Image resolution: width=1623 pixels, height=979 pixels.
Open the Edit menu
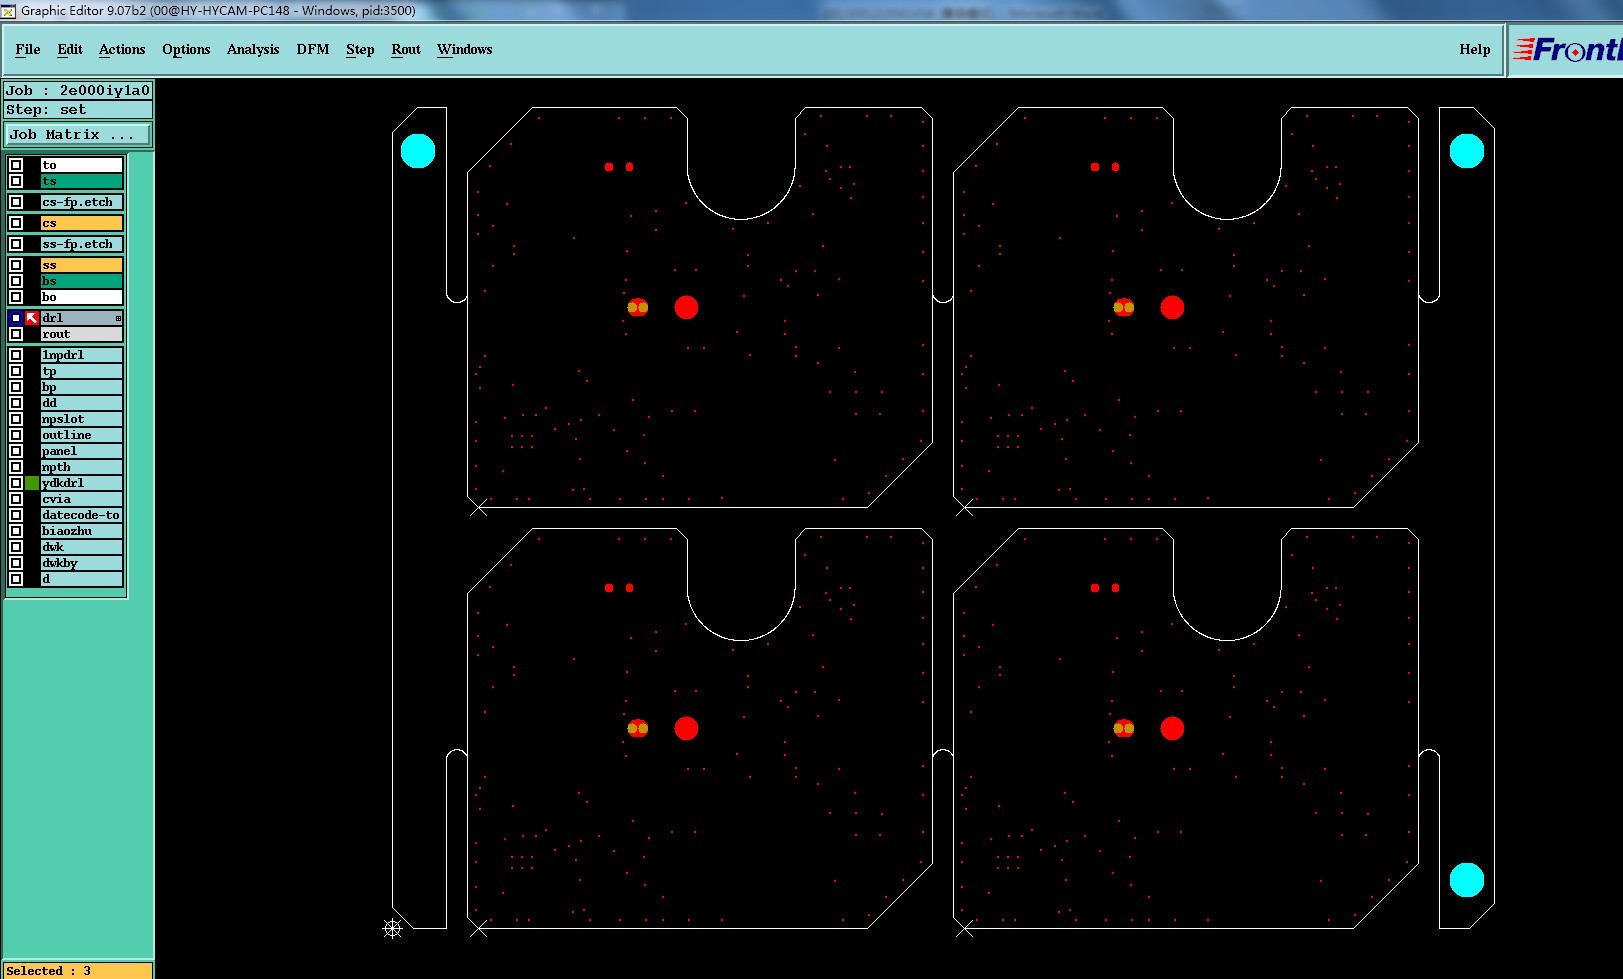click(70, 49)
